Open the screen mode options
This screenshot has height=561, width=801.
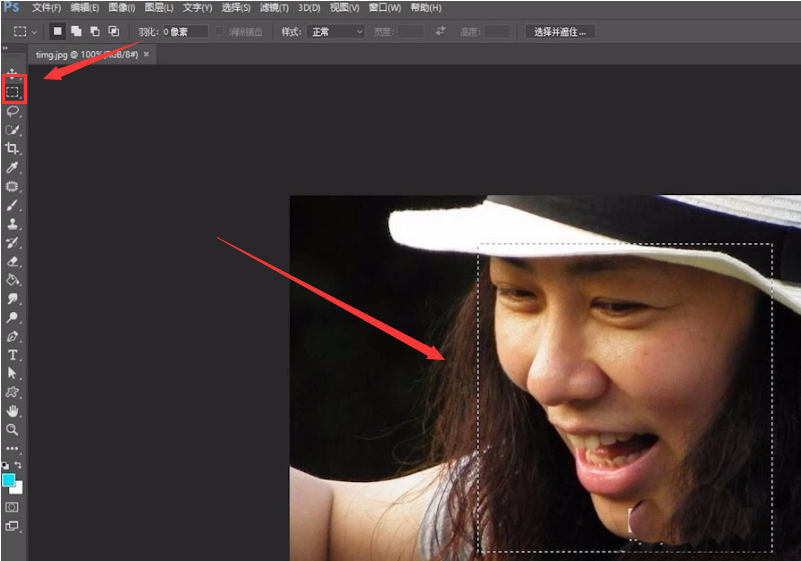(13, 526)
